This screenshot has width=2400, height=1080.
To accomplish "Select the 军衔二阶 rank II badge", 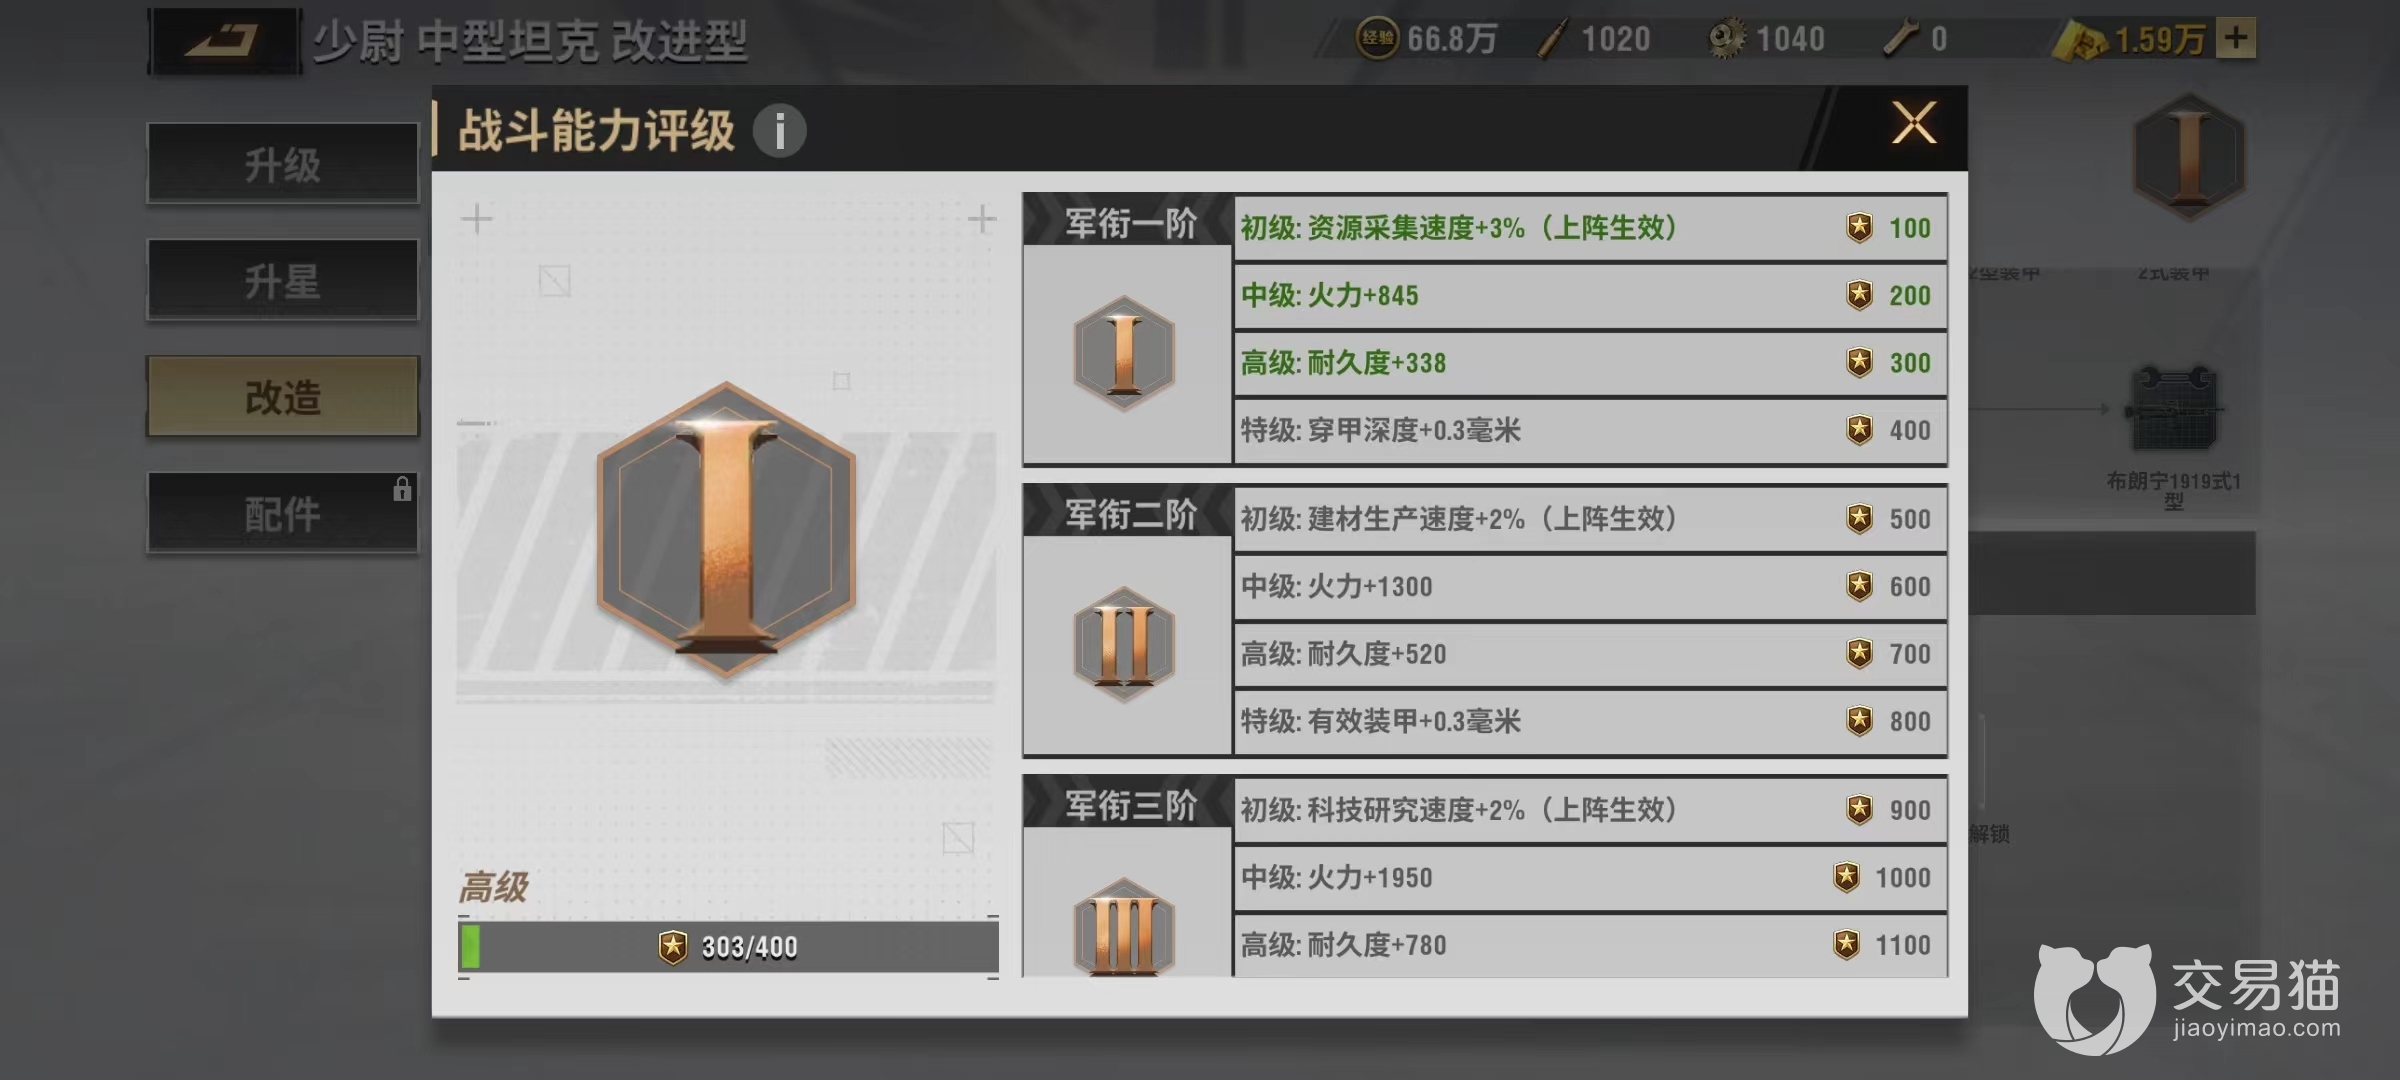I will (1124, 644).
